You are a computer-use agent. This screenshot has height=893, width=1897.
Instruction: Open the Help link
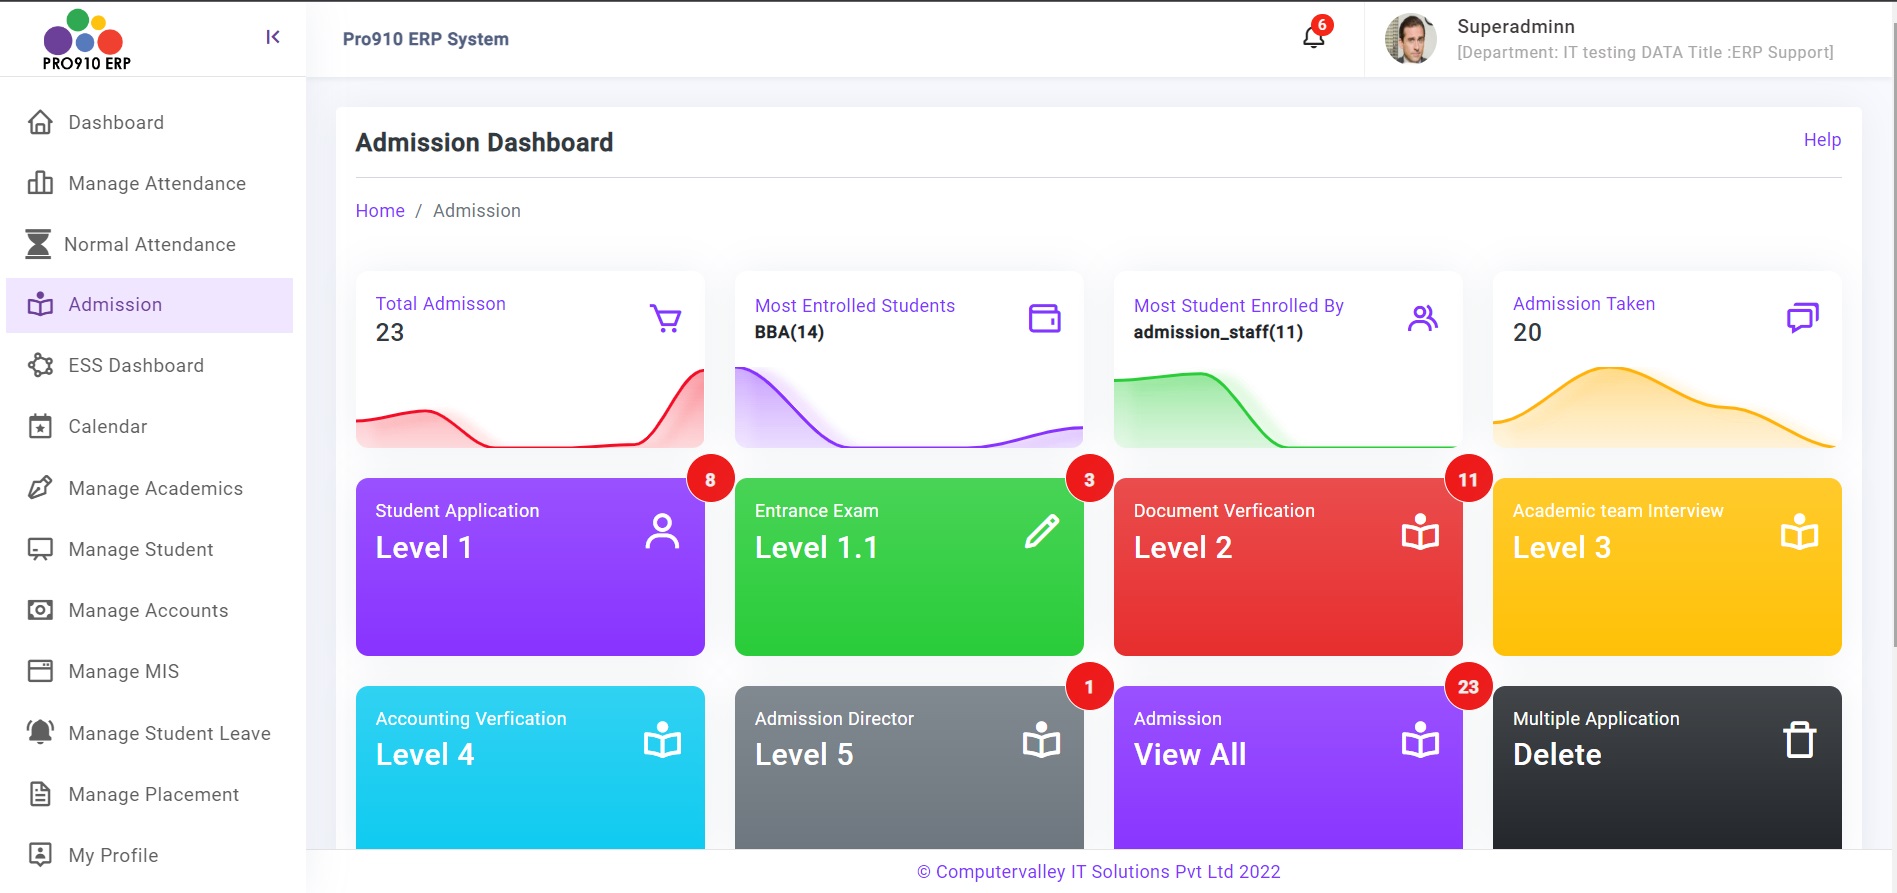point(1821,140)
